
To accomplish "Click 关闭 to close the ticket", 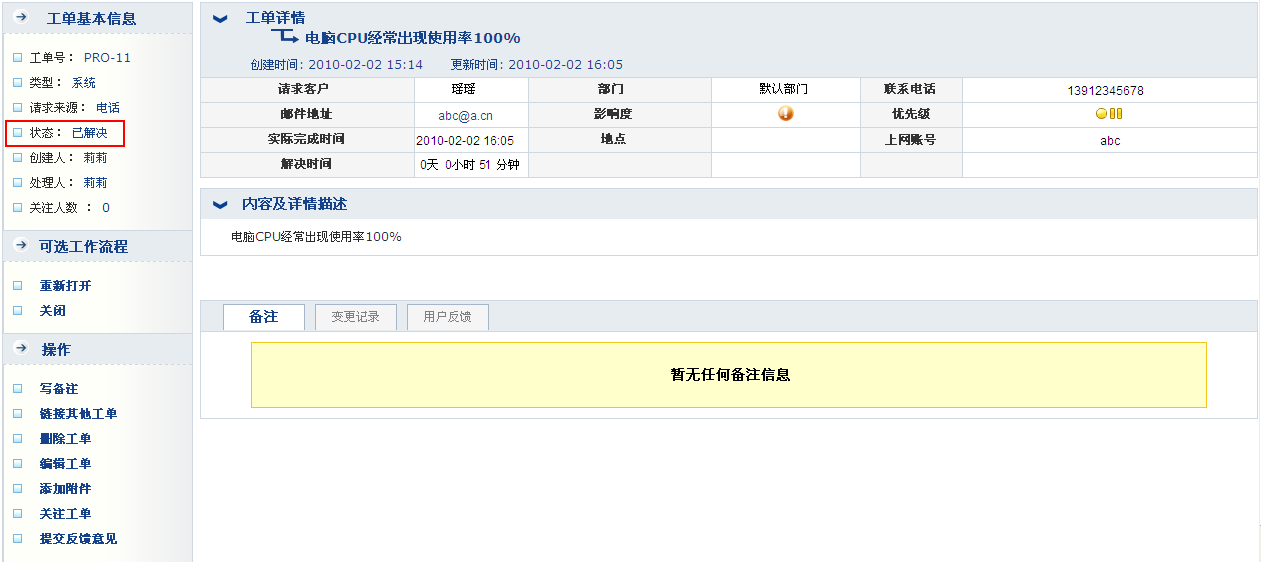I will coord(52,311).
